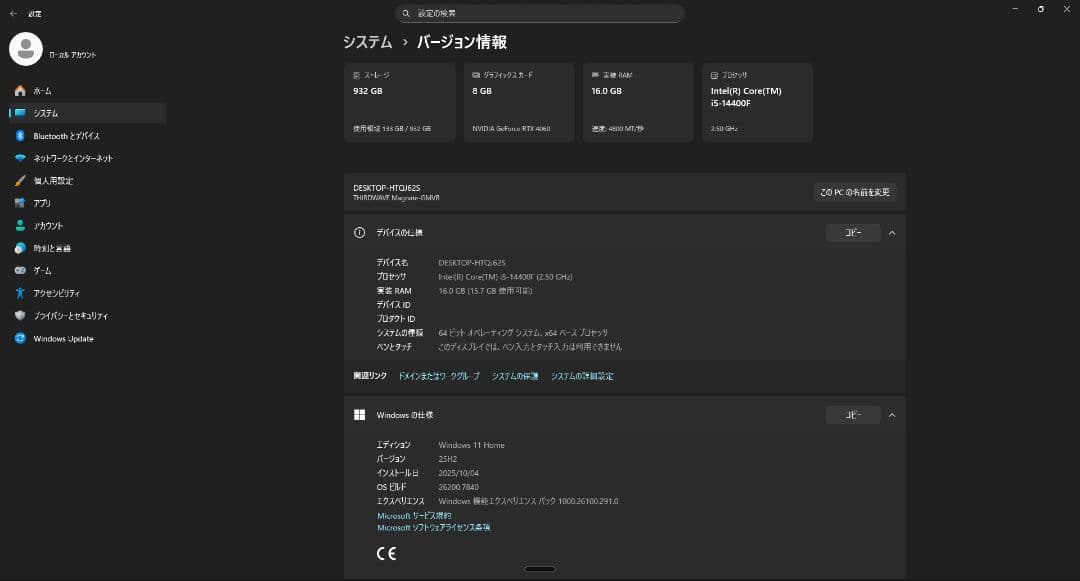Image resolution: width=1080 pixels, height=581 pixels.
Task: Click the 個人用設定 brush icon
Action: [x=20, y=180]
